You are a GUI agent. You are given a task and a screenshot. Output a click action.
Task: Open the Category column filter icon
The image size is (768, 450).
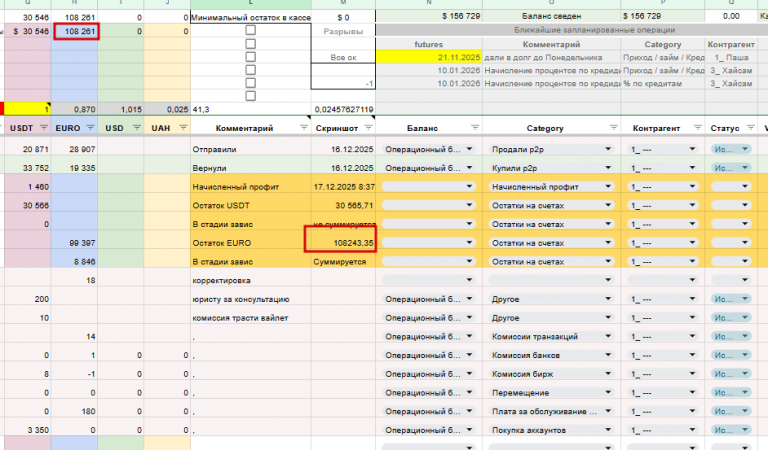tap(613, 128)
